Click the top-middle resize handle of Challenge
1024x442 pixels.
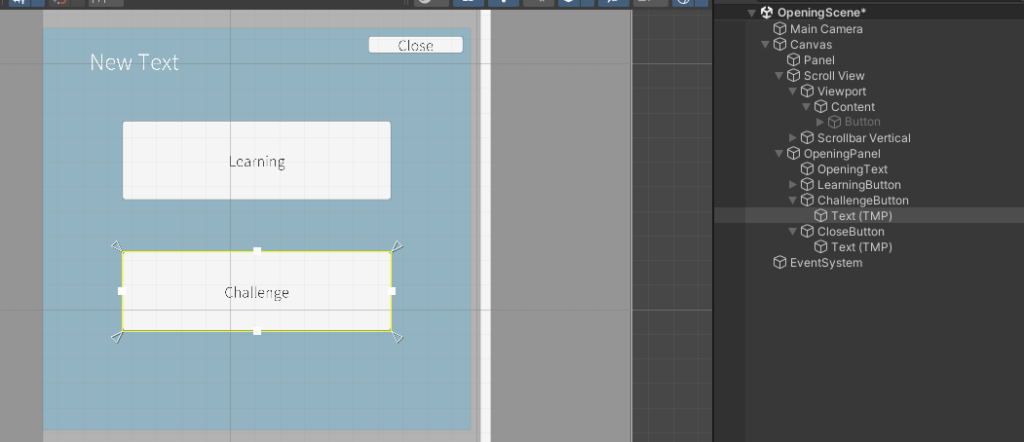[257, 251]
